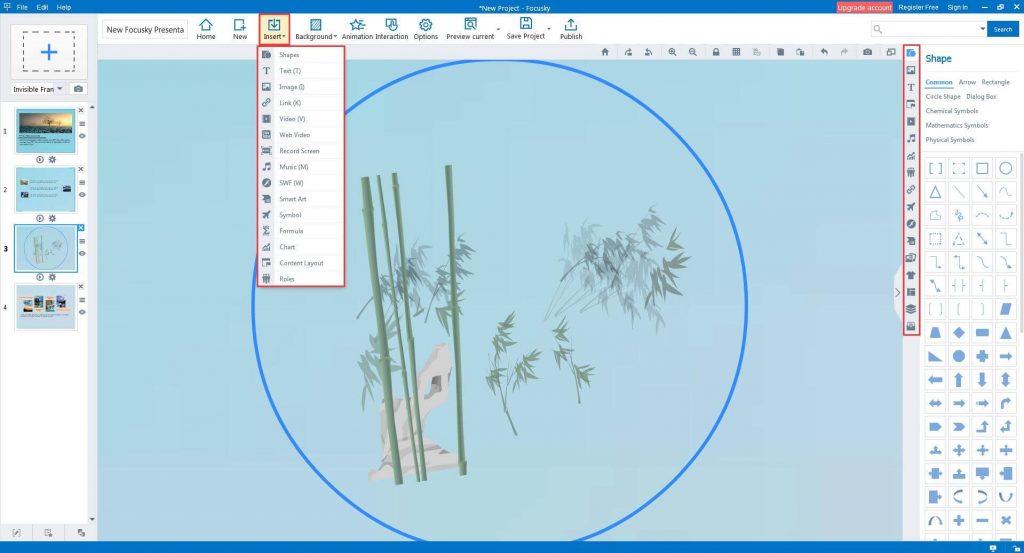Image resolution: width=1024 pixels, height=553 pixels.
Task: Select Smart Art in Insert menu
Action: (293, 199)
